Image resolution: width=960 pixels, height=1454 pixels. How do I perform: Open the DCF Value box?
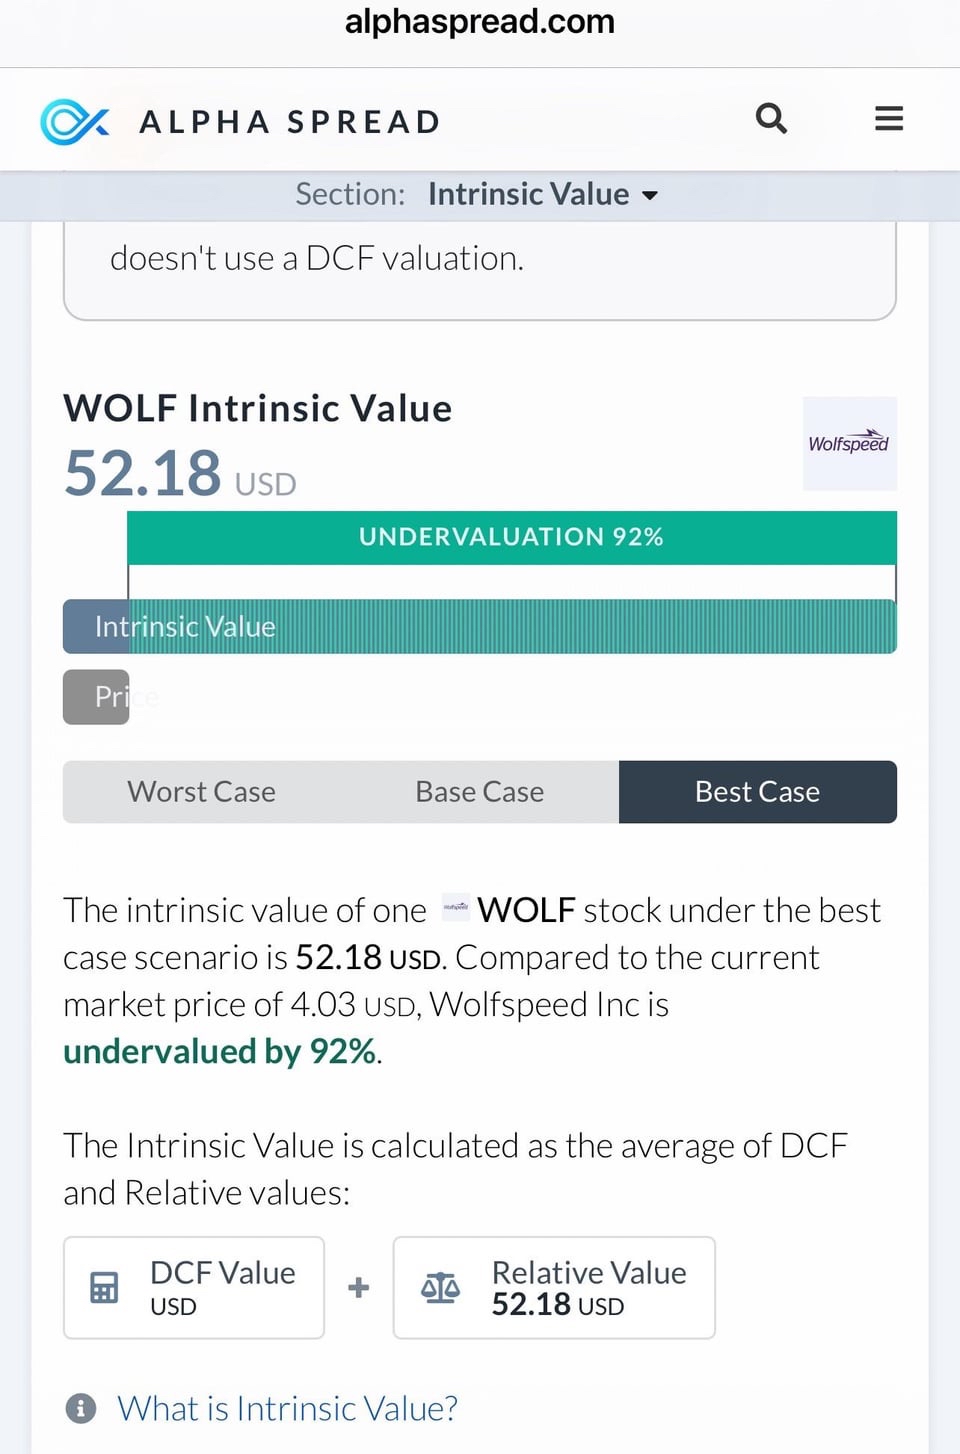(194, 1287)
